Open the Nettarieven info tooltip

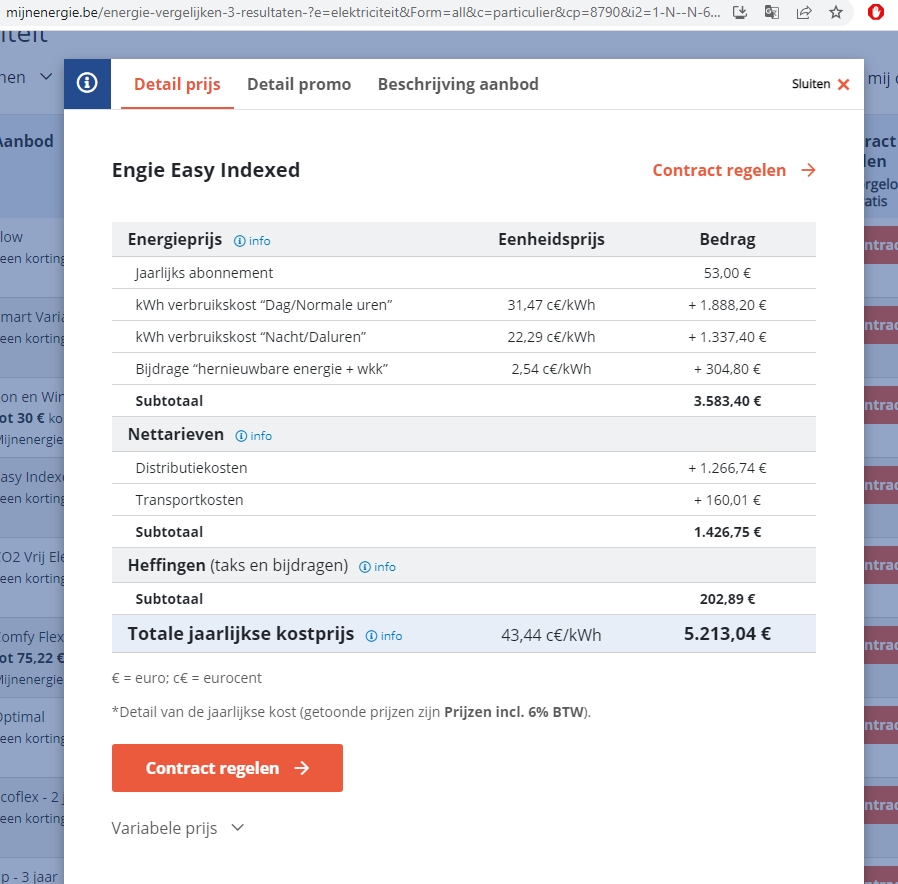coord(254,436)
